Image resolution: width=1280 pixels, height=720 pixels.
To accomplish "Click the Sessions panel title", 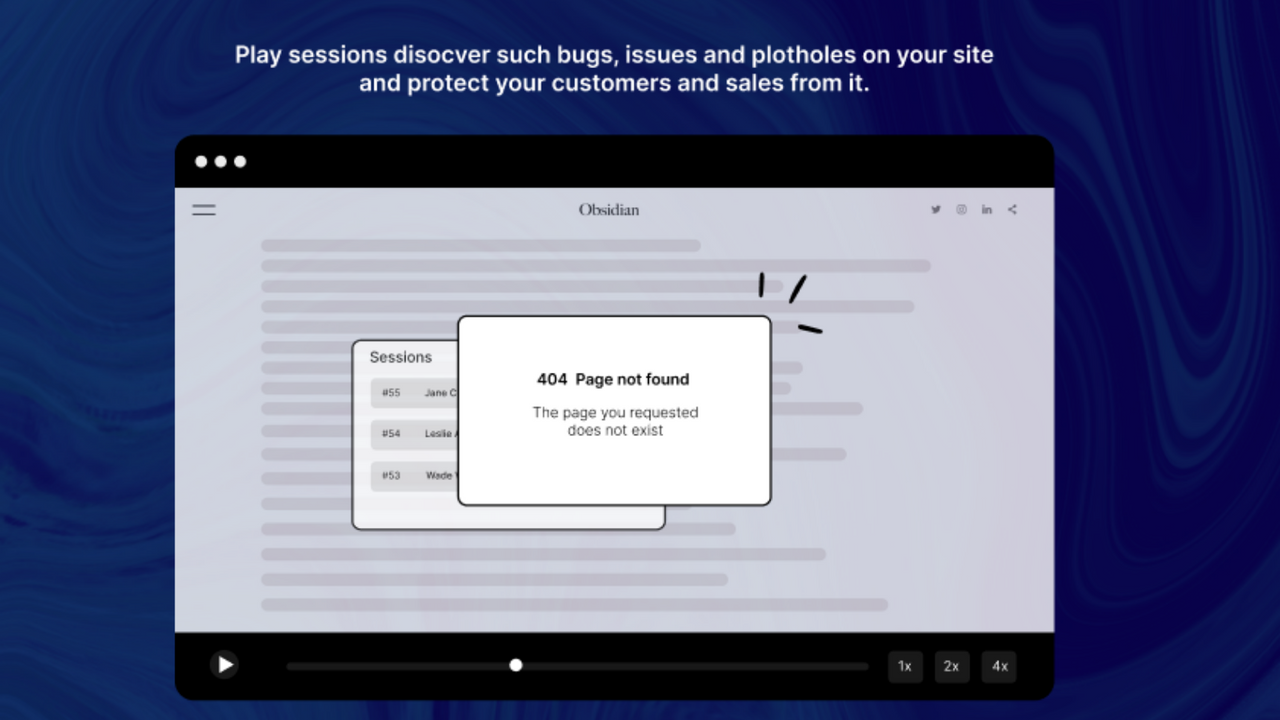I will pos(401,357).
